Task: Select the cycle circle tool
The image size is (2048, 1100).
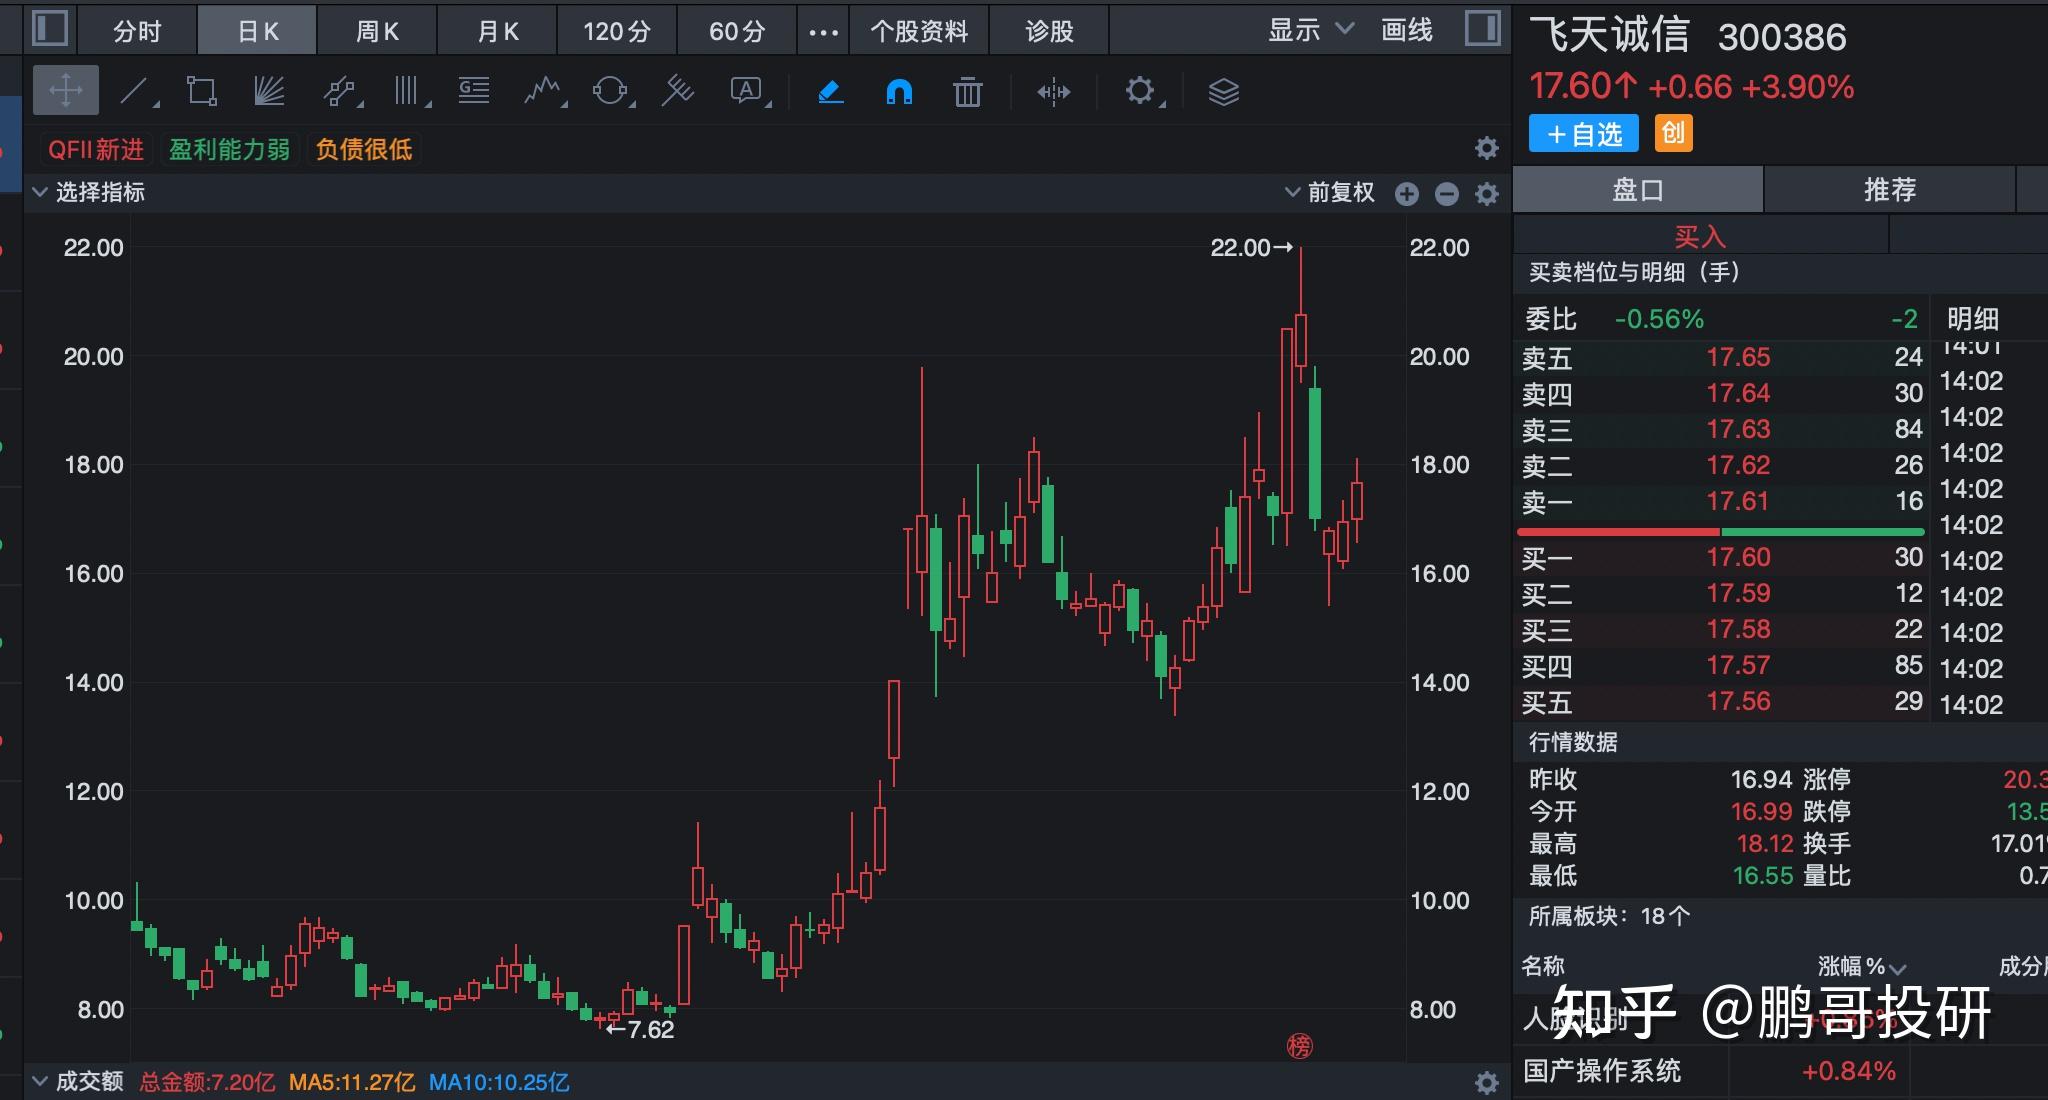Action: 611,92
